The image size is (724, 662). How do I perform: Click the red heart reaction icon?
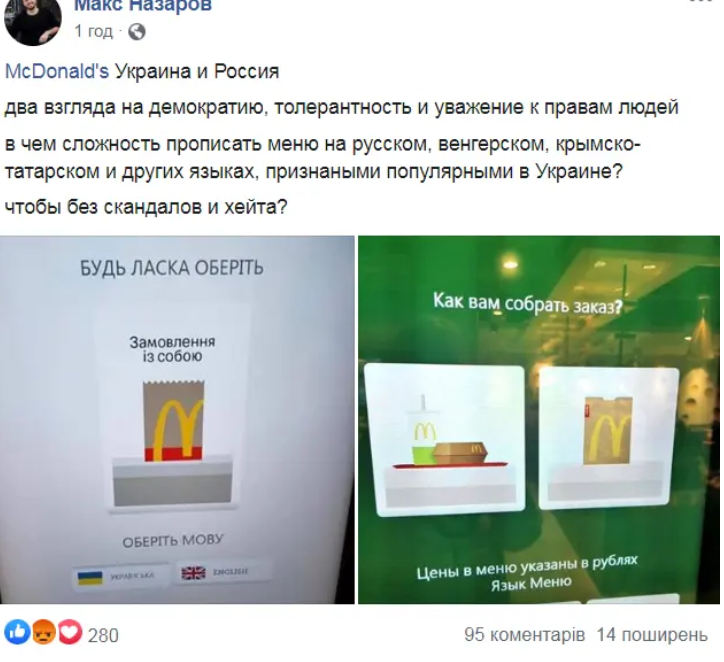pyautogui.click(x=69, y=632)
